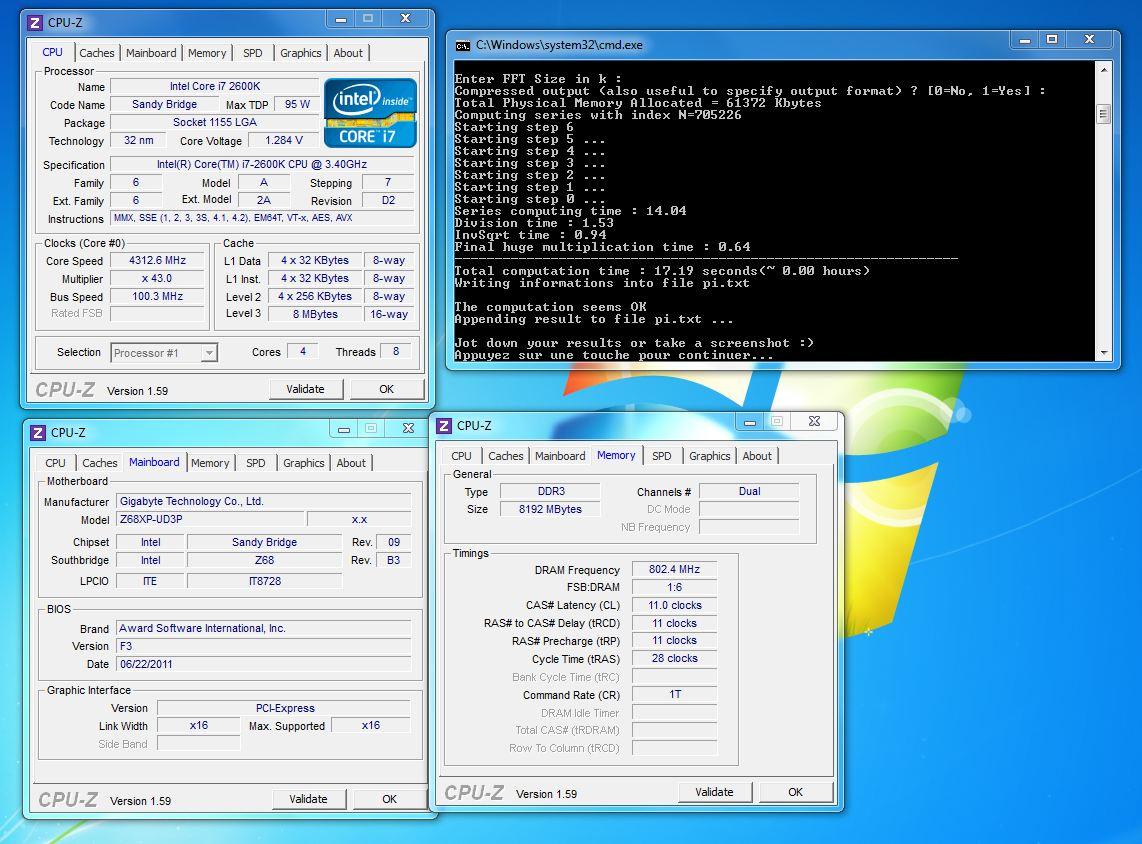Click the Core Speed value 4312.6 MHz
Viewport: 1142px width, 844px height.
pyautogui.click(x=157, y=261)
